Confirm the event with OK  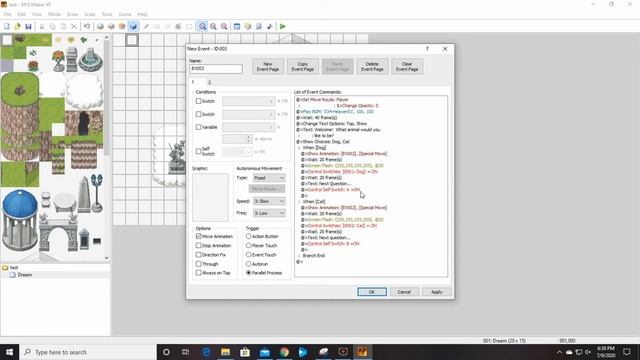tap(372, 292)
